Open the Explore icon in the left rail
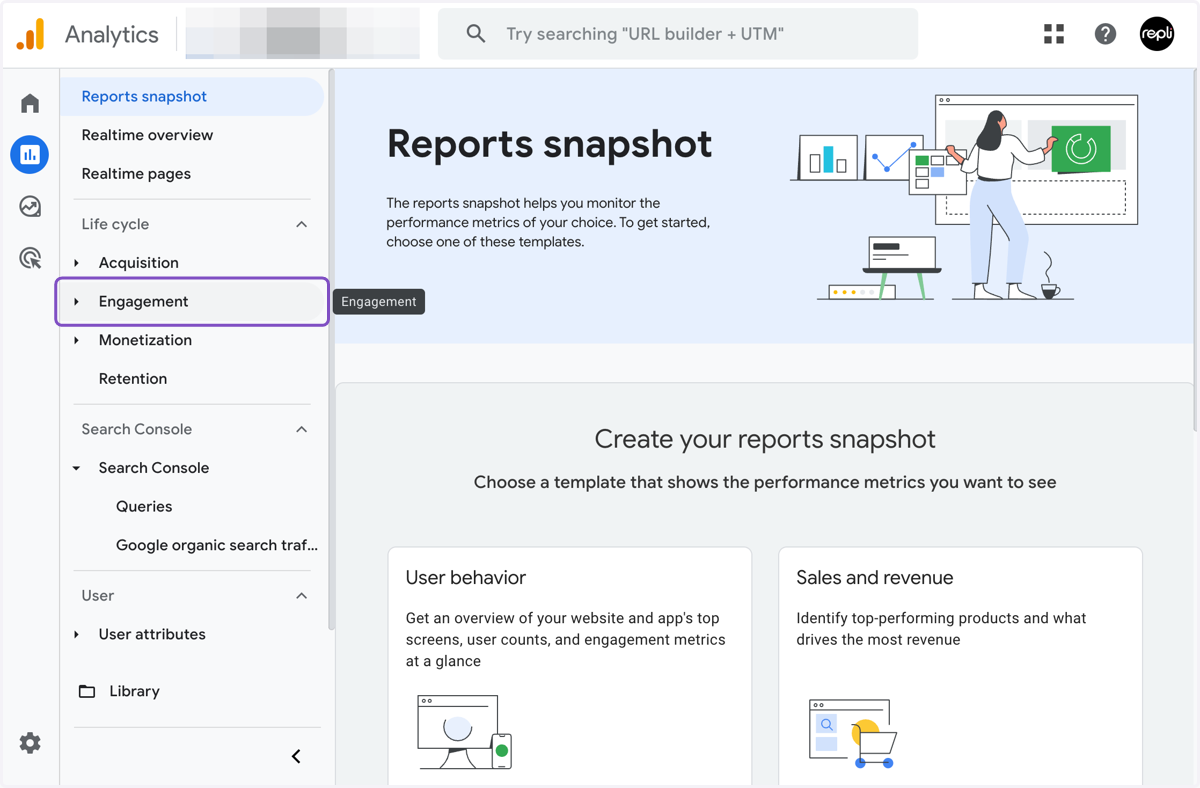This screenshot has width=1200, height=788. tap(30, 206)
